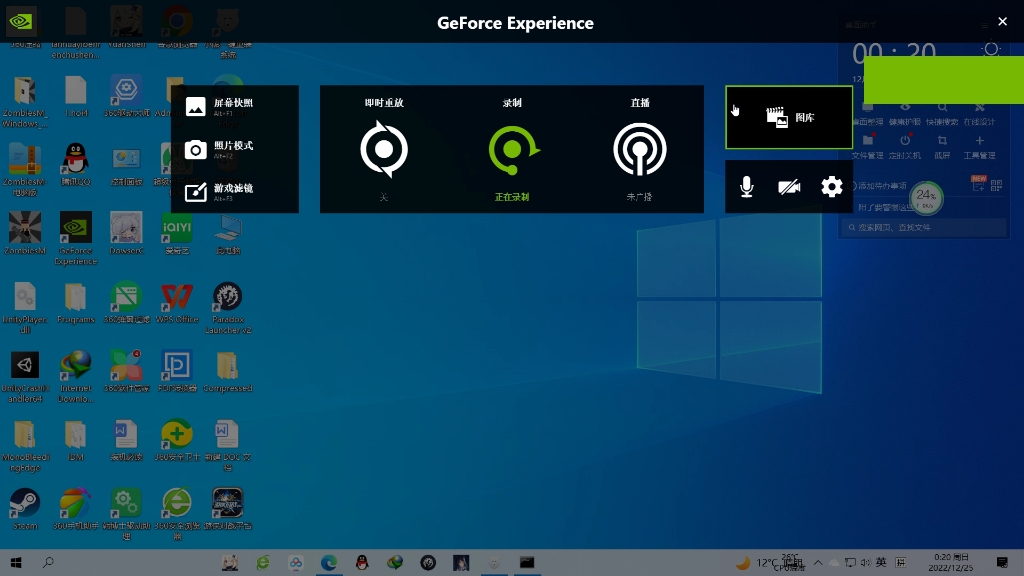Enable the disabled webcam overlay
Image resolution: width=1024 pixels, height=576 pixels.
[789, 186]
